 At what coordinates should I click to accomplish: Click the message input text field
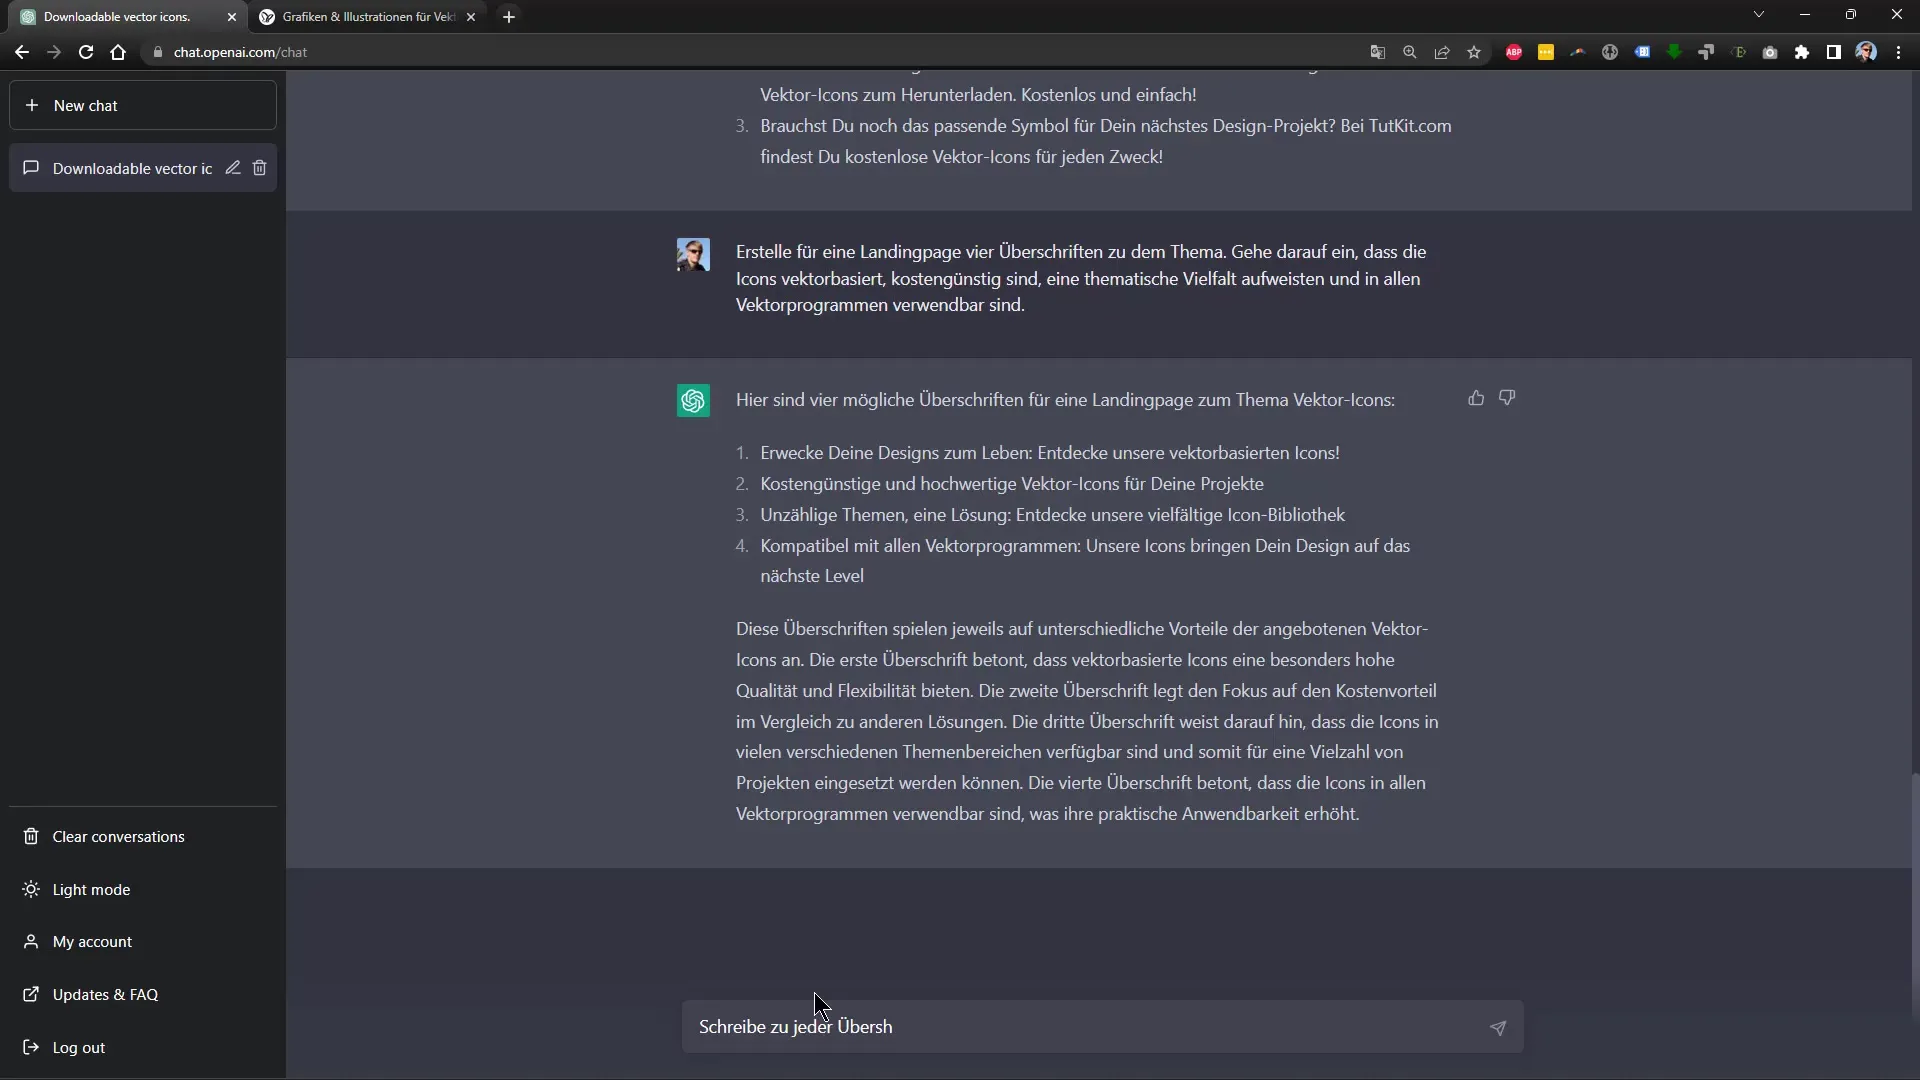coord(1102,1026)
